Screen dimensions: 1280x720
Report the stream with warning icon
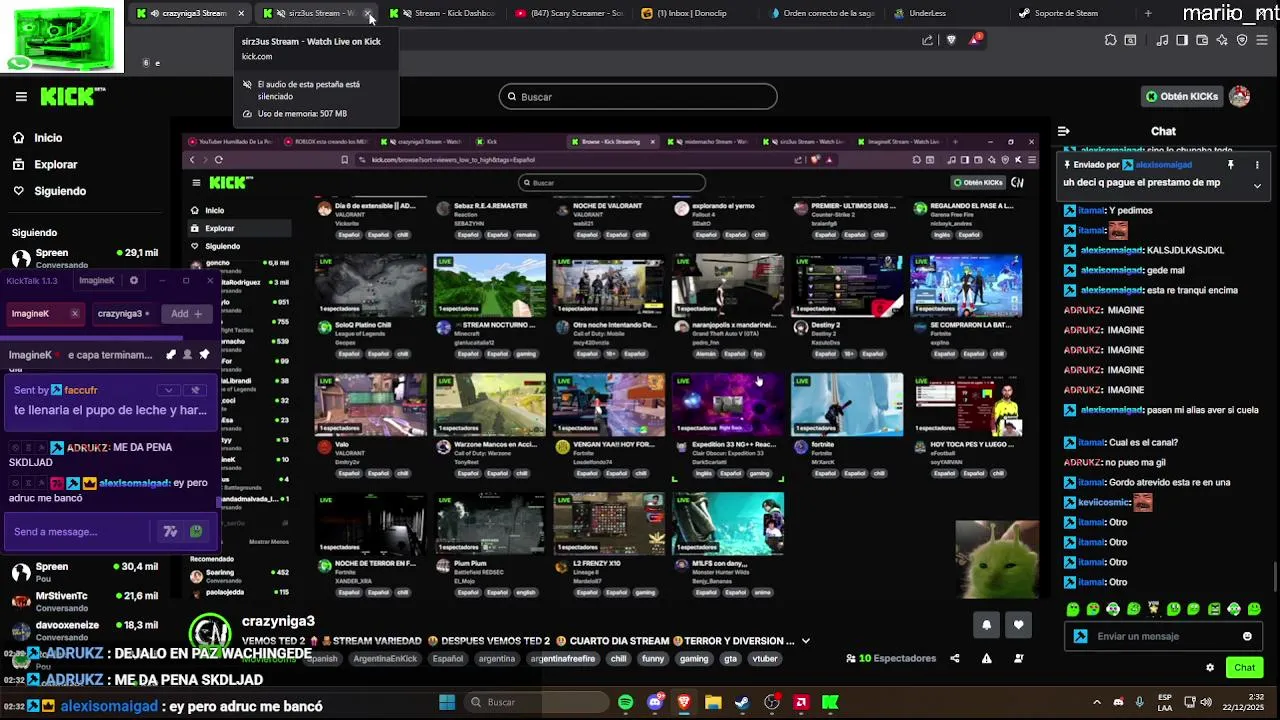987,658
